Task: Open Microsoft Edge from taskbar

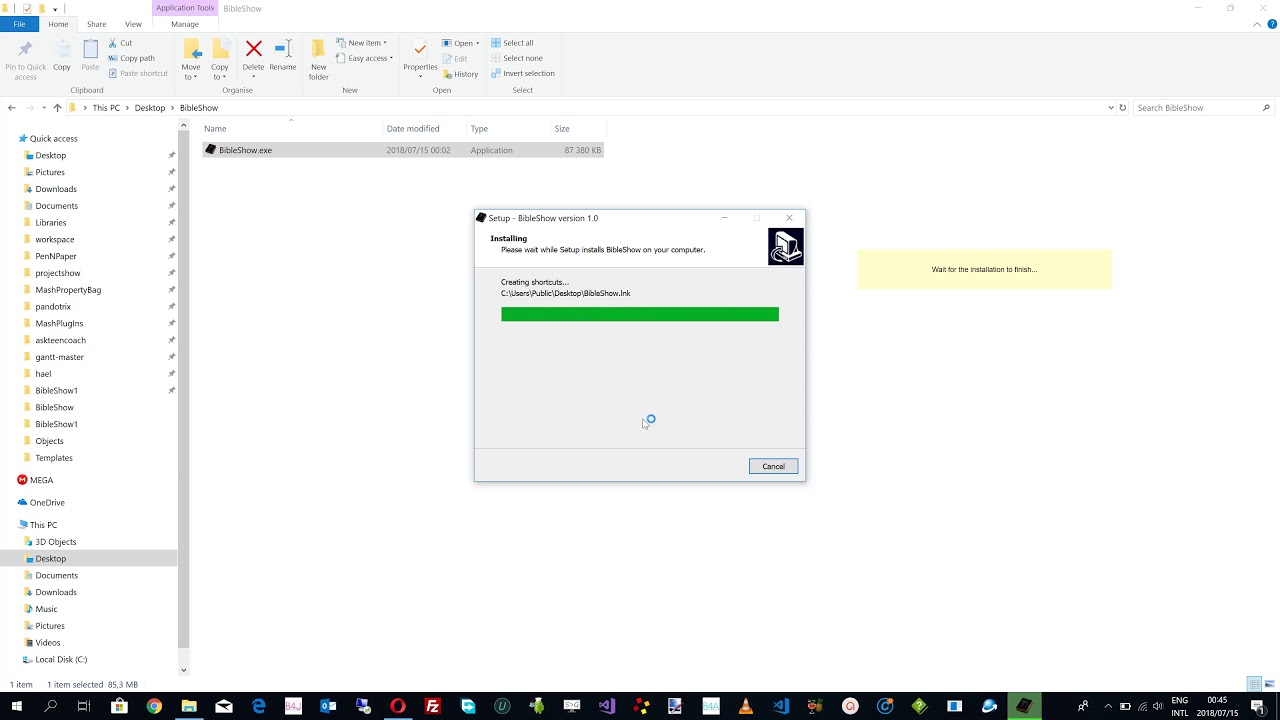Action: coord(259,706)
